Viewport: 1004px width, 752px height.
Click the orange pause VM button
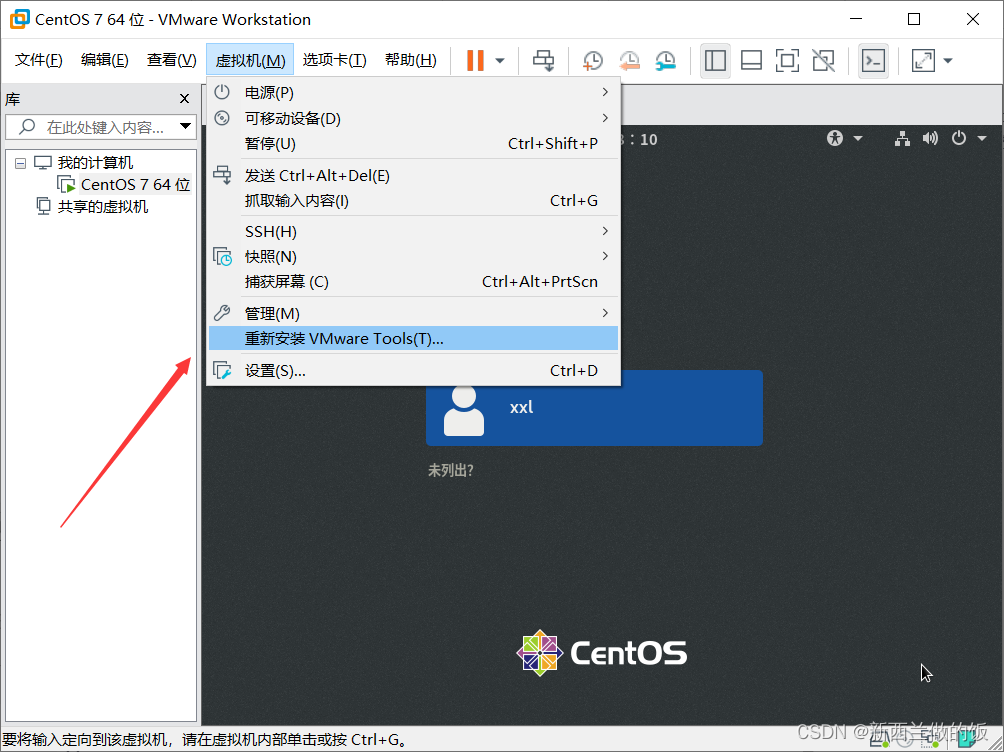[474, 61]
